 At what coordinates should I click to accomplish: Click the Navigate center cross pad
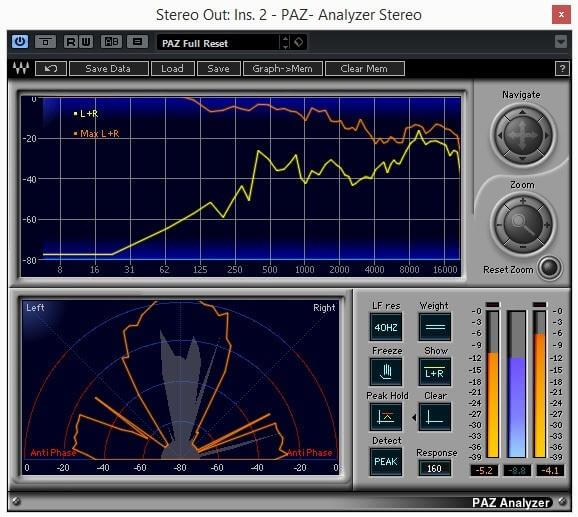click(x=523, y=135)
